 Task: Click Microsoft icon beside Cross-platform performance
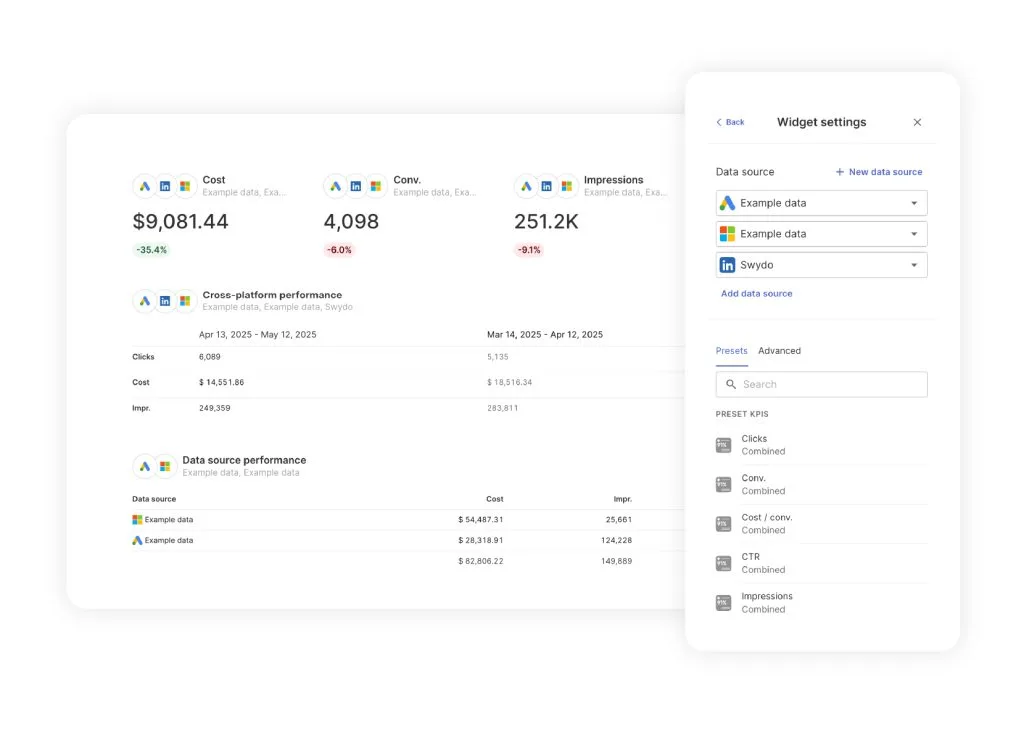(185, 301)
